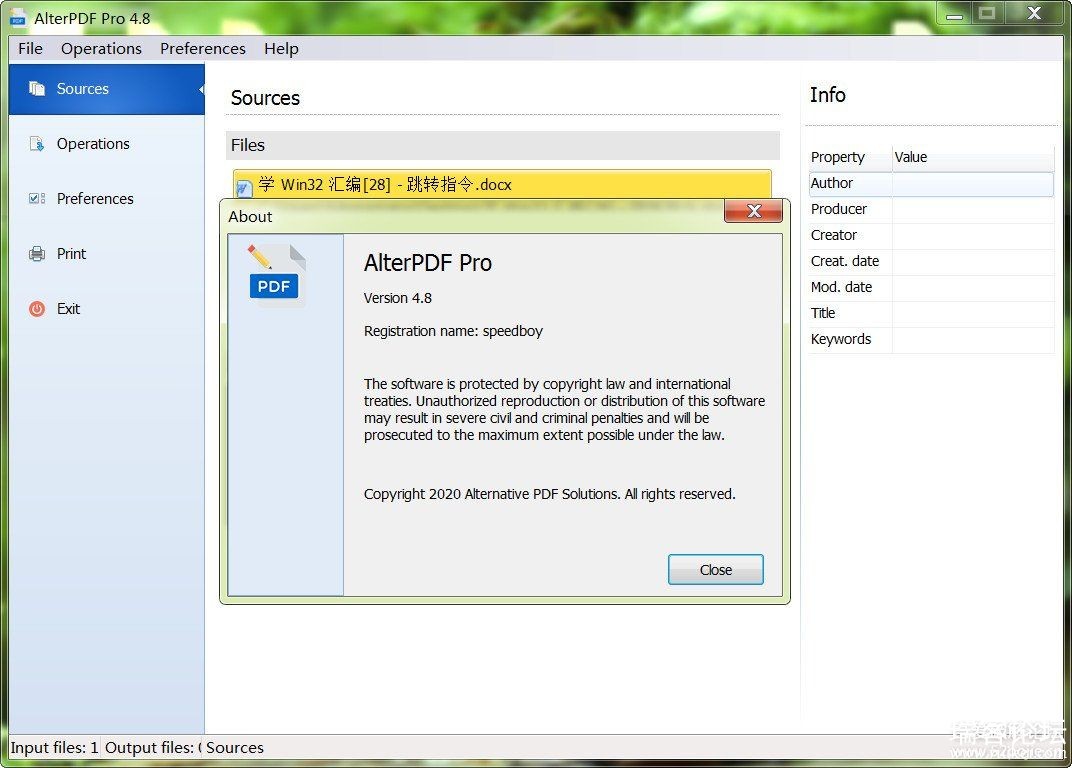The image size is (1072, 768).
Task: Click the red Exit power icon
Action: tap(37, 309)
